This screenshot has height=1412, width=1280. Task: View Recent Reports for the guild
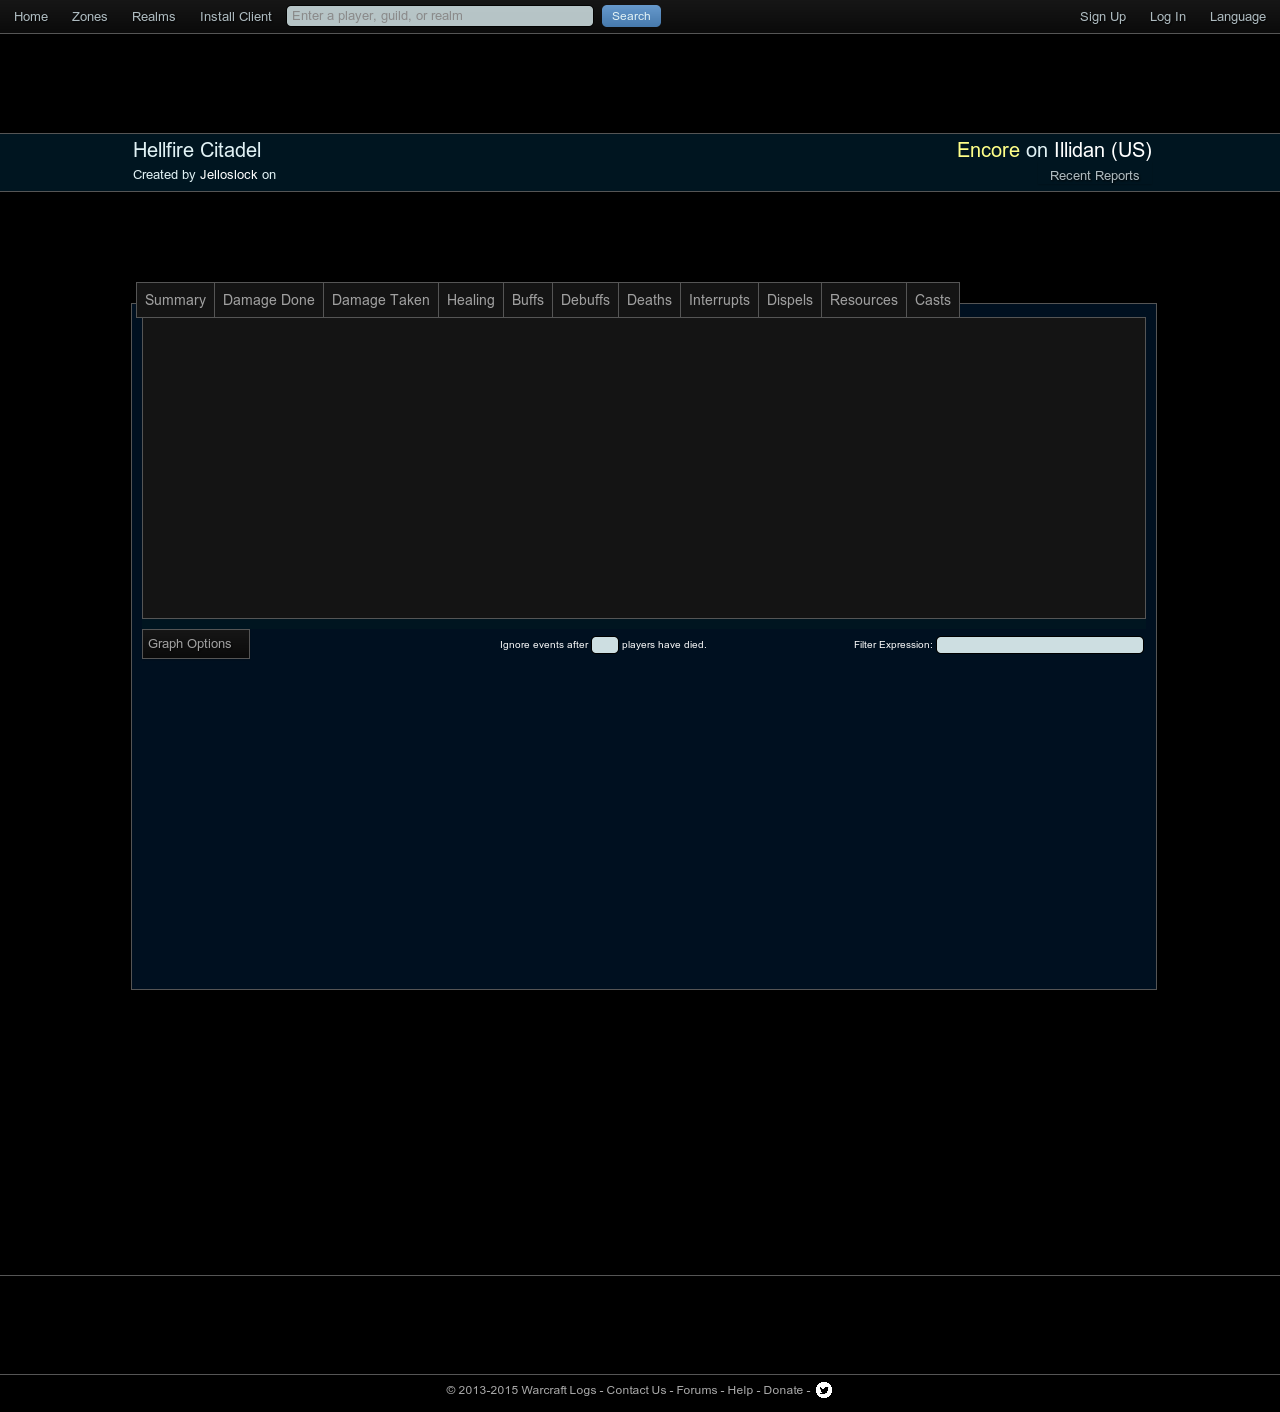click(1094, 176)
